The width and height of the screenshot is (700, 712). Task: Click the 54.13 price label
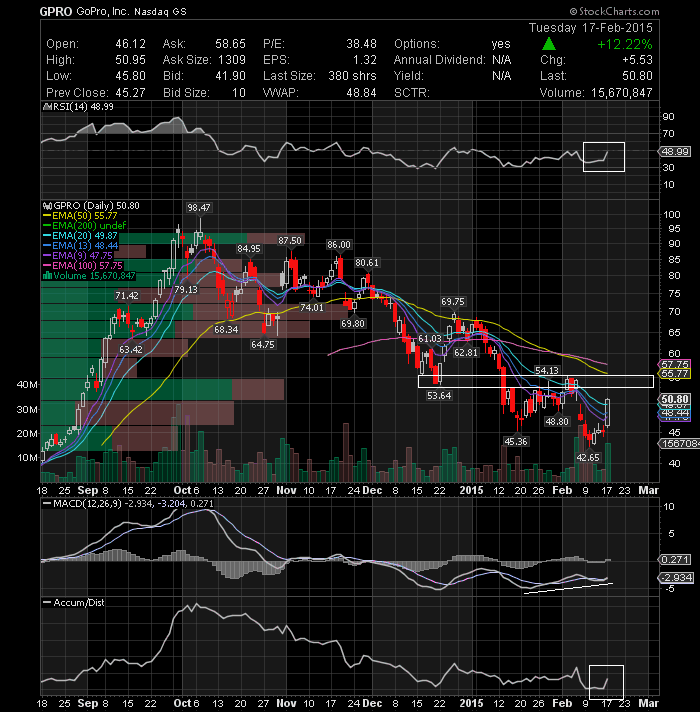pos(547,371)
